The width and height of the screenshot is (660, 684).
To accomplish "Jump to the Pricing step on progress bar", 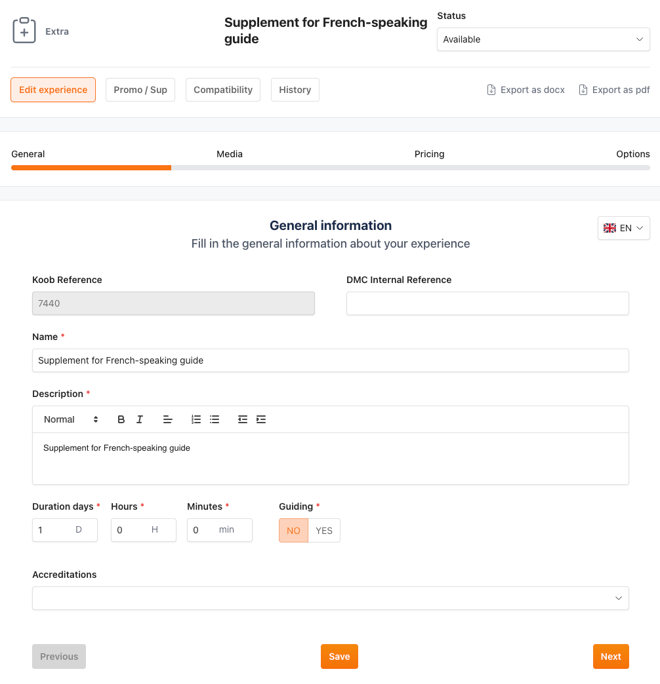I will (x=429, y=154).
